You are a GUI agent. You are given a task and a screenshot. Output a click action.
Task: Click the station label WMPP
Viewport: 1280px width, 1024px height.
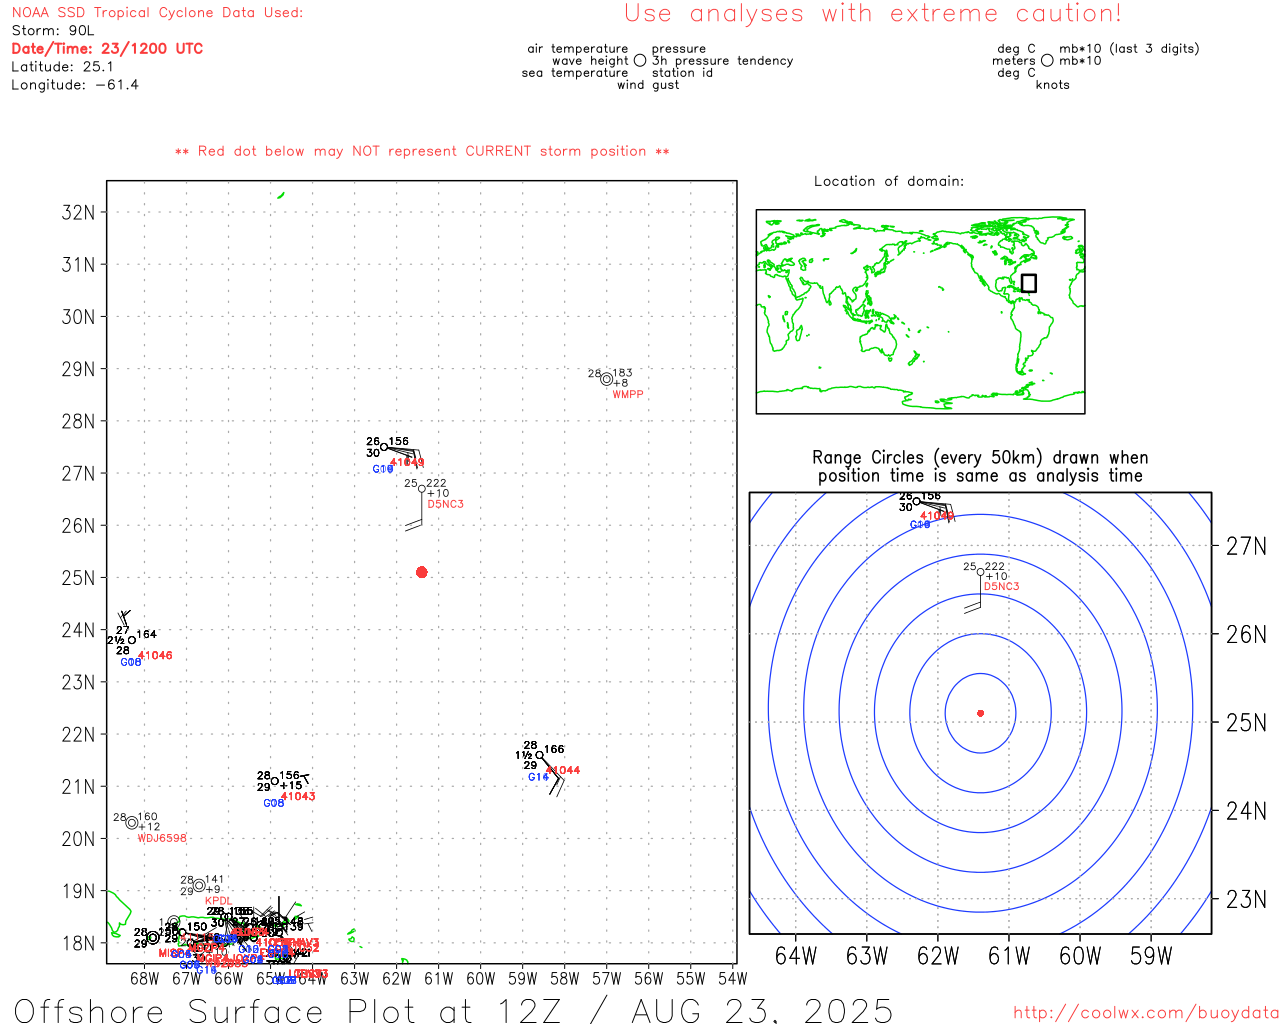click(628, 395)
